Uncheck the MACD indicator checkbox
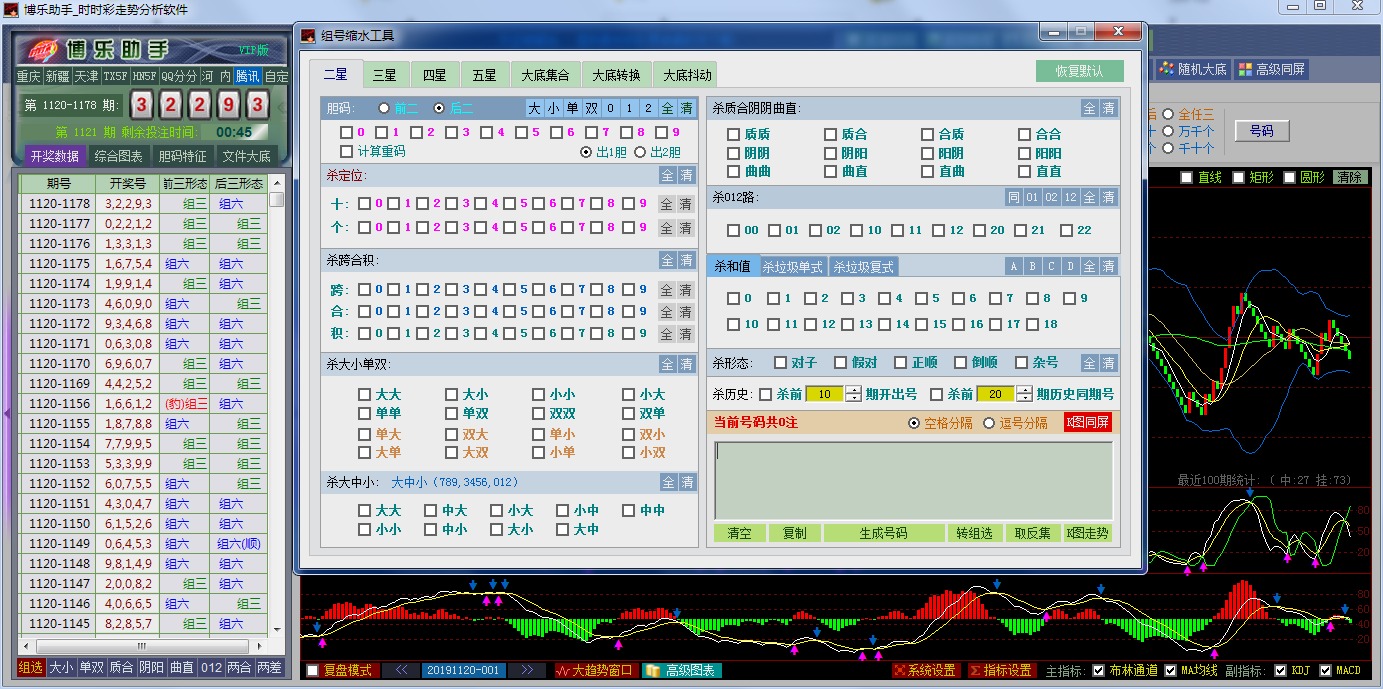The height and width of the screenshot is (689, 1383). pyautogui.click(x=1326, y=670)
